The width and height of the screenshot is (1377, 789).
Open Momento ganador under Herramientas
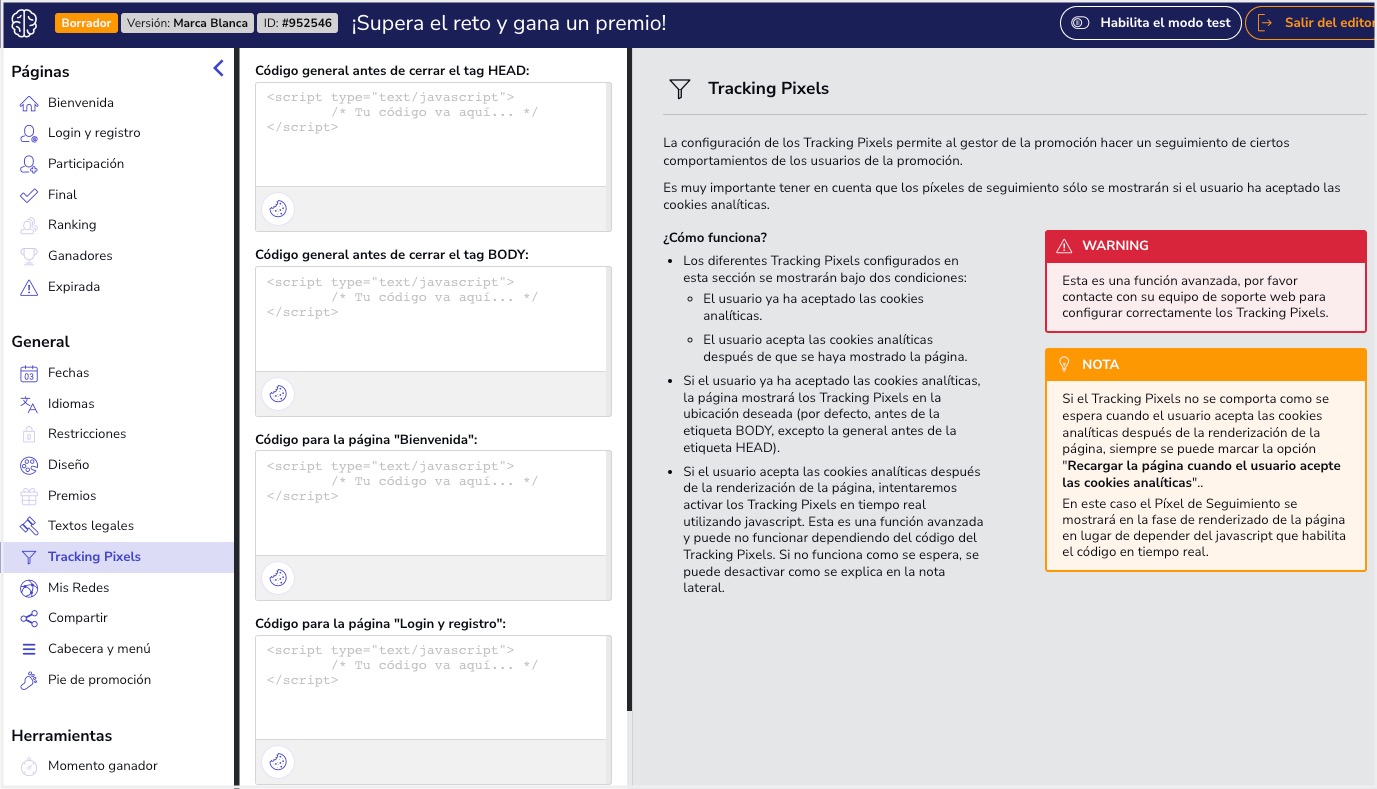point(102,766)
